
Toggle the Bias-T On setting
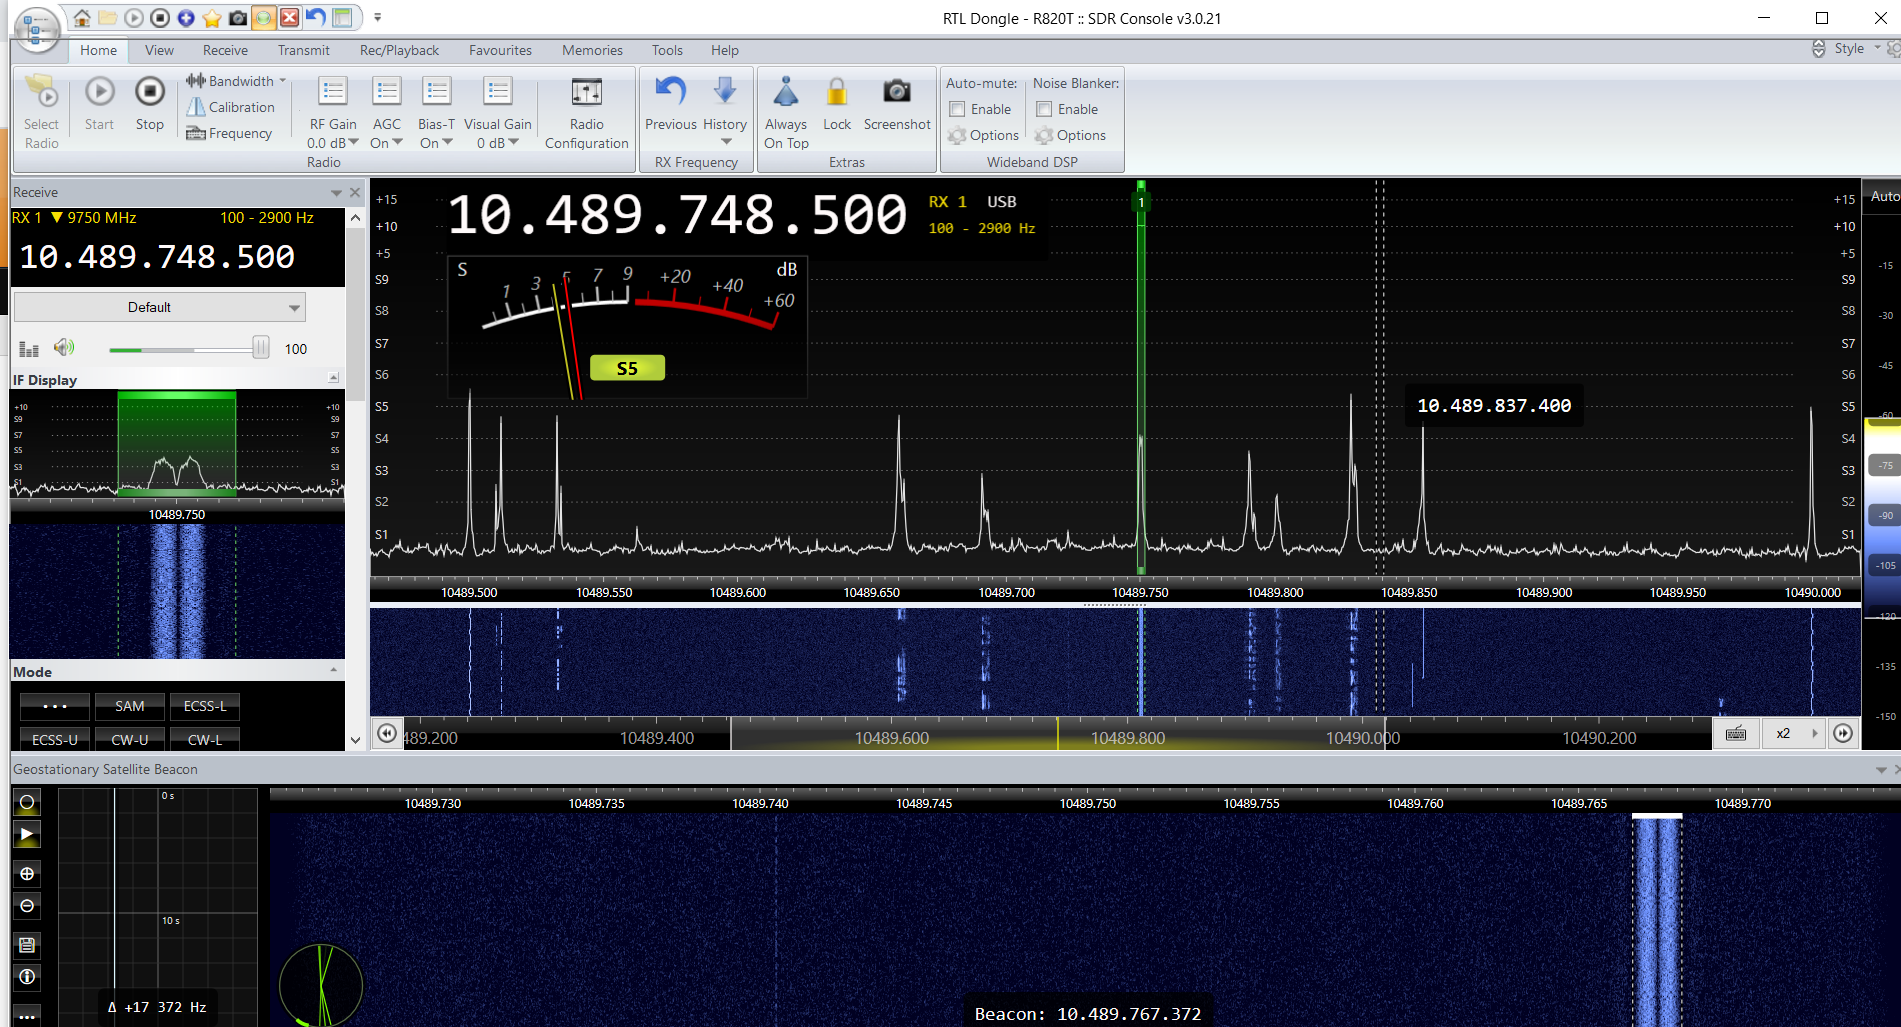tap(436, 143)
